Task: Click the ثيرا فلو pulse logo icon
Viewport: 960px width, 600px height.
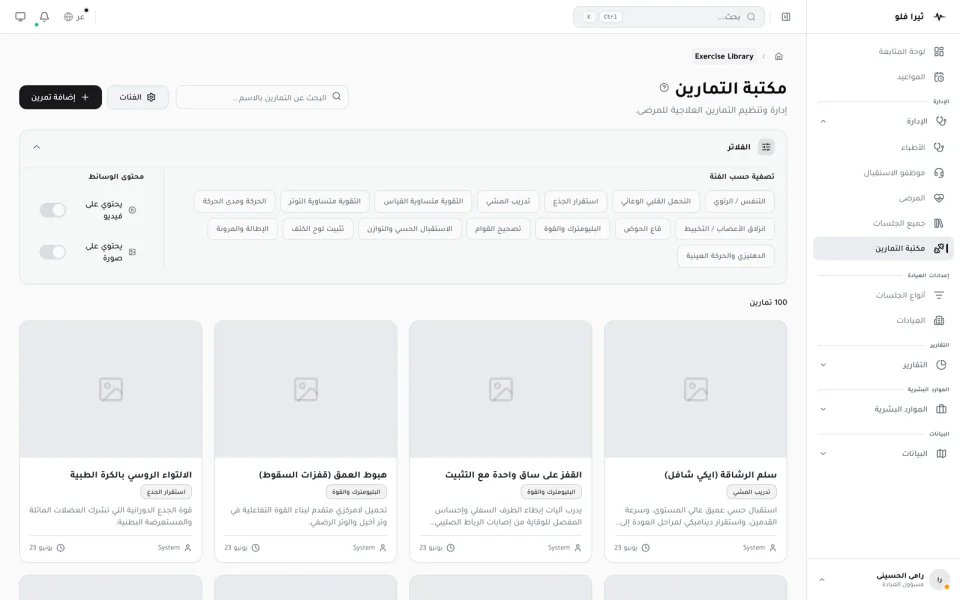Action: 939,17
